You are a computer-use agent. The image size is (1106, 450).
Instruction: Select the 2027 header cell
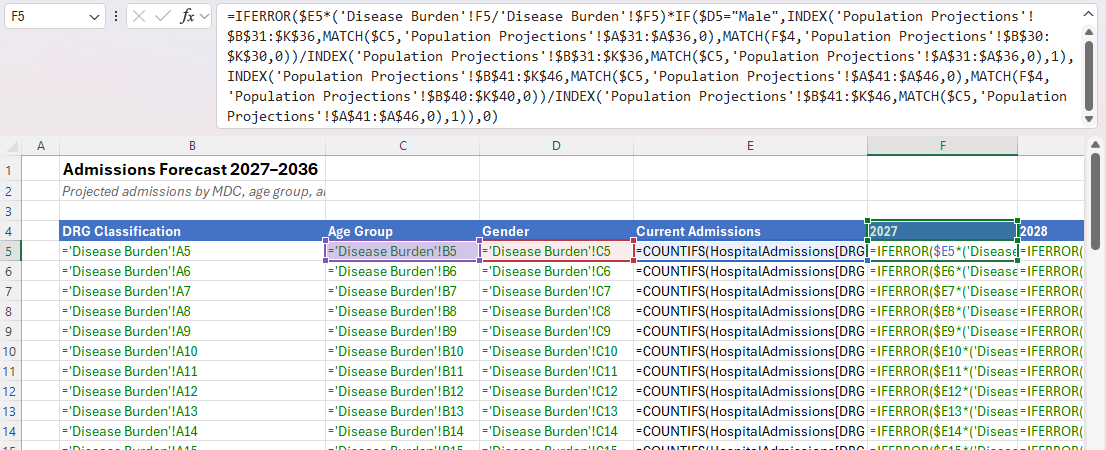tap(942, 231)
